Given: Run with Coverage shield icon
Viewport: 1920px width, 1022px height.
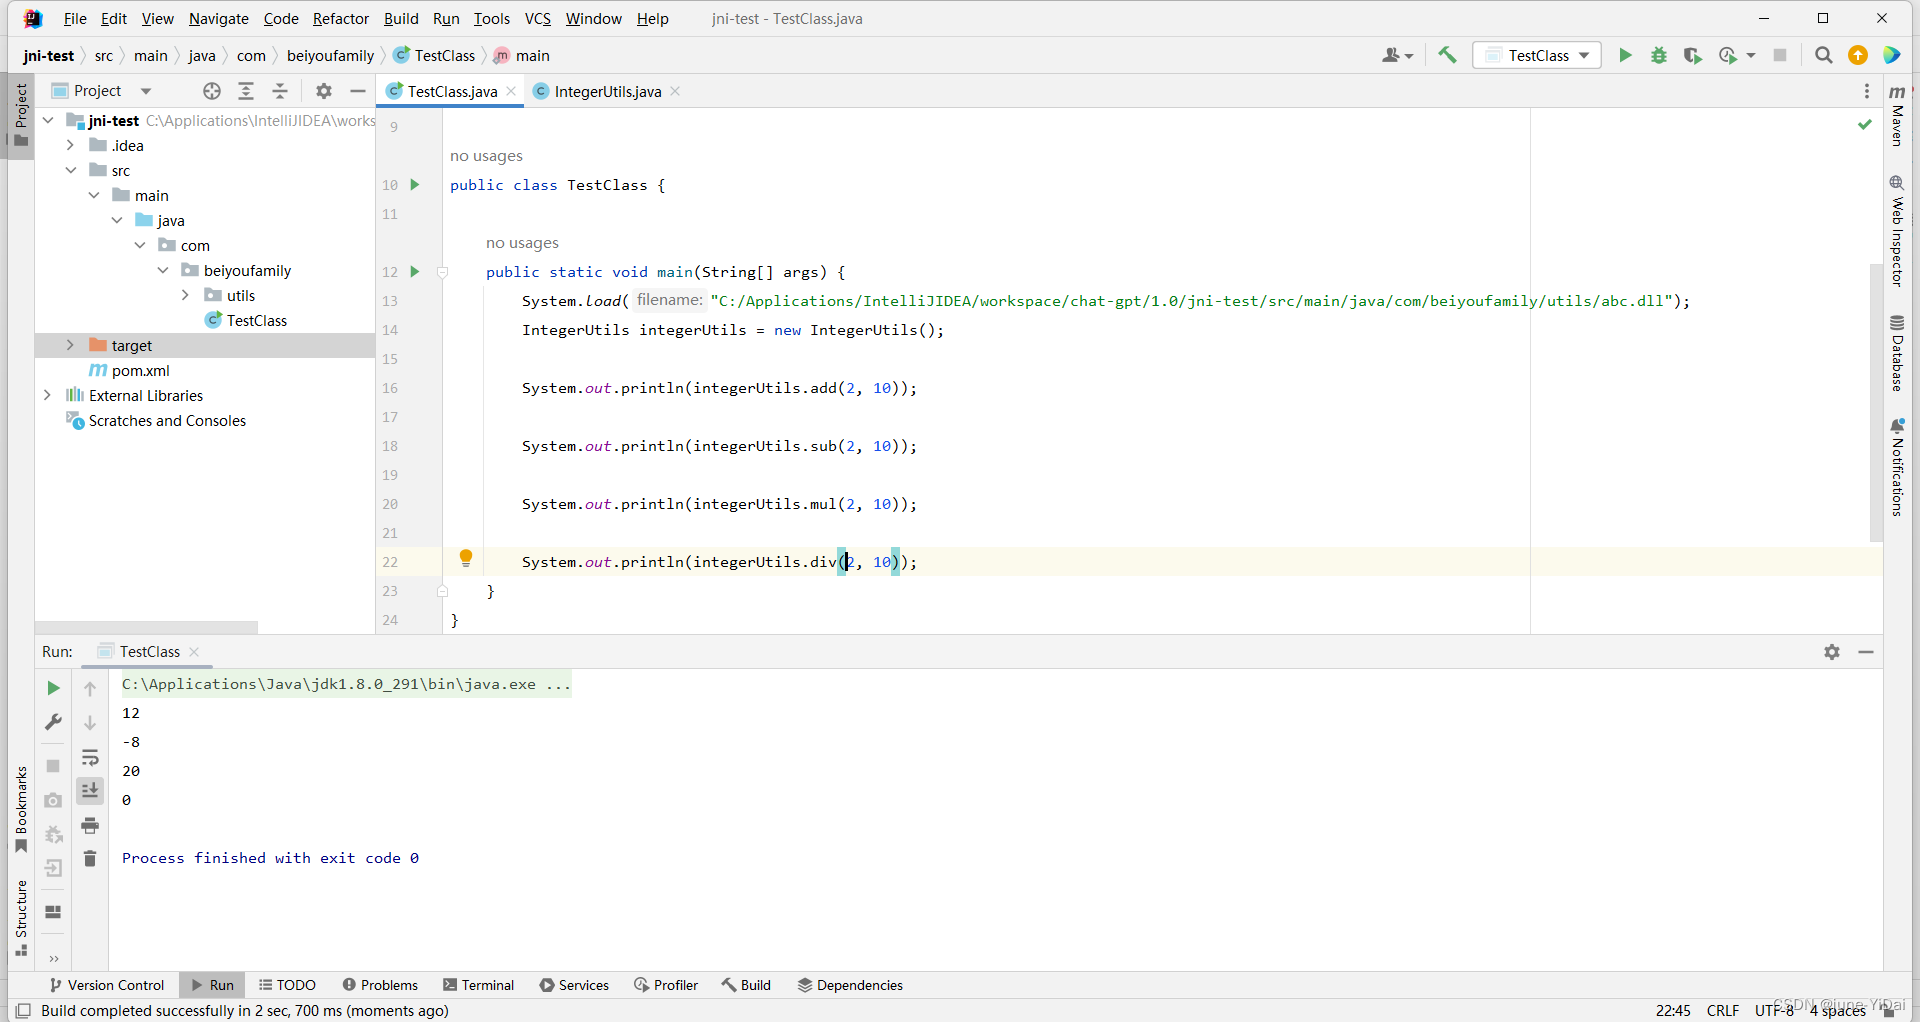Looking at the screenshot, I should pos(1692,55).
